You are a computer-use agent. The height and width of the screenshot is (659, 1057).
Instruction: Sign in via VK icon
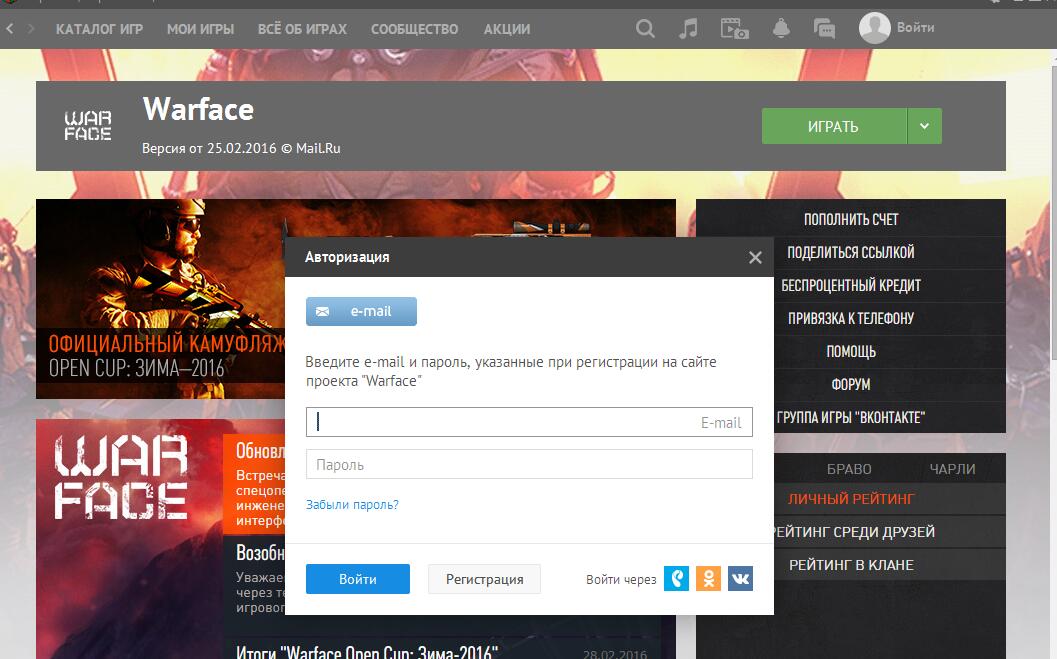click(x=740, y=579)
